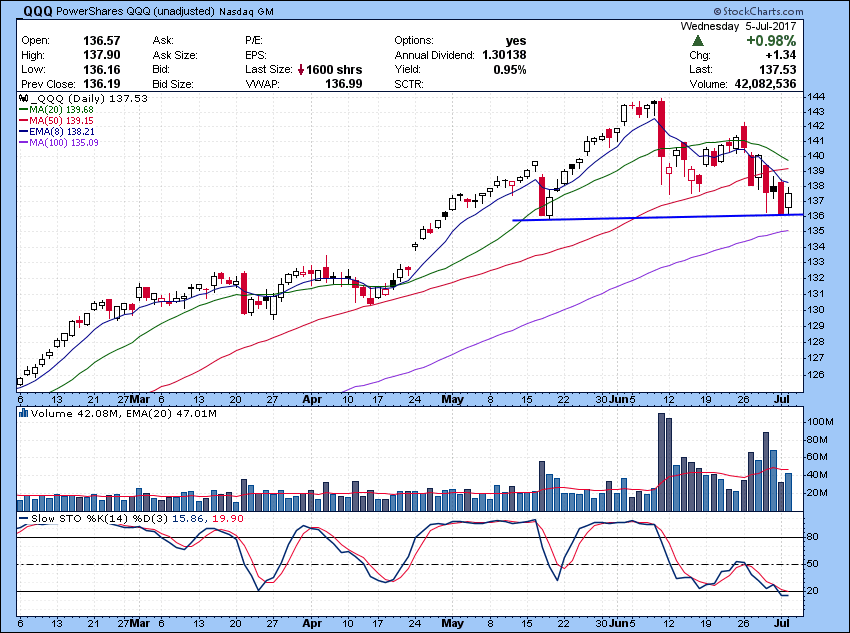Select the Volume value 42,082,536
850x633 pixels.
coord(765,84)
